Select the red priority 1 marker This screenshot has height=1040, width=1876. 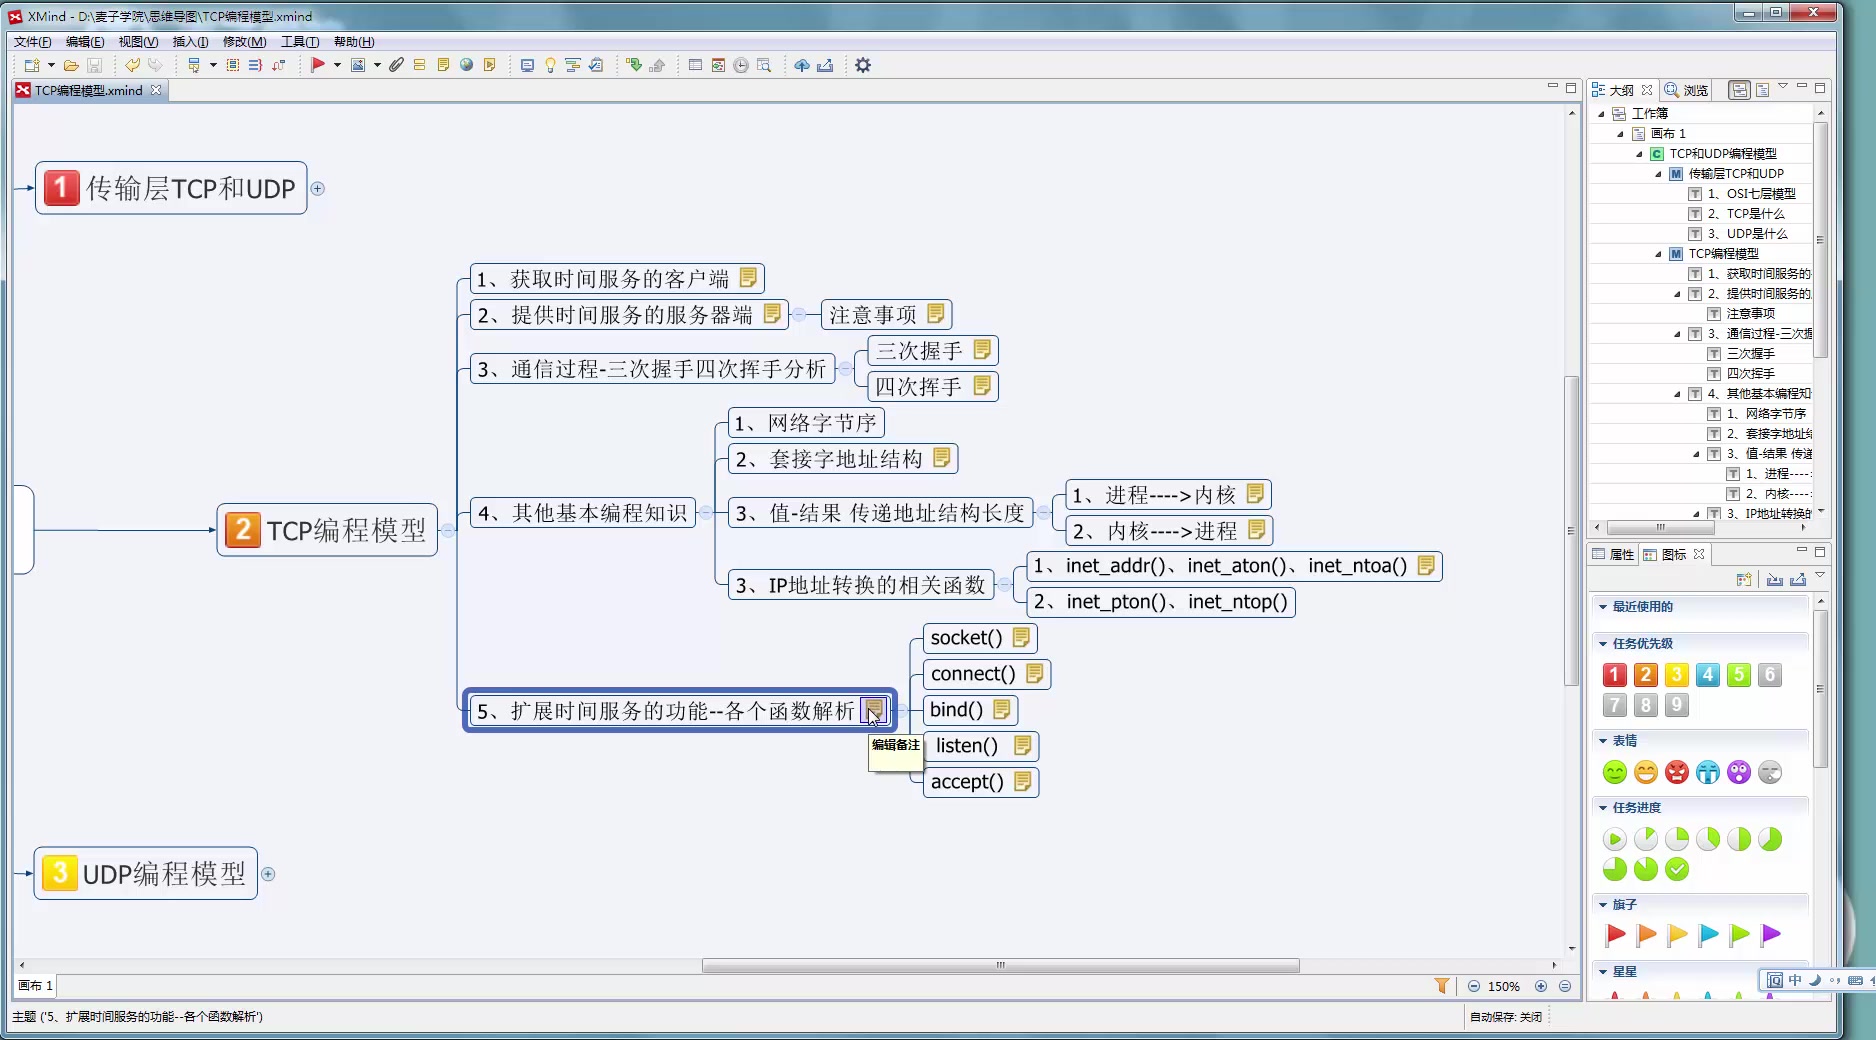(1613, 675)
